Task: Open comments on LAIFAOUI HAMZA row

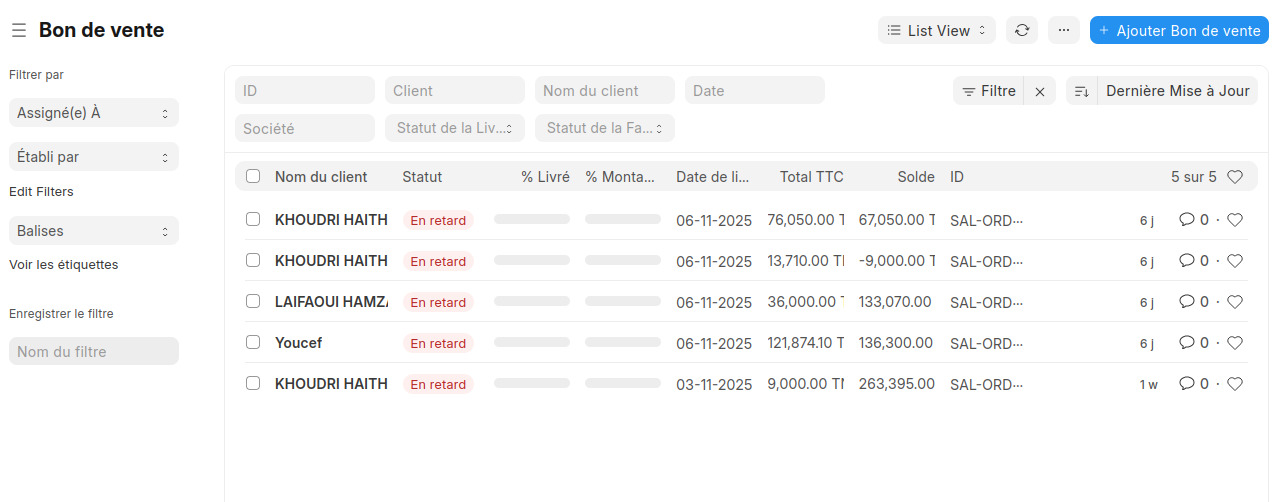Action: point(1194,302)
